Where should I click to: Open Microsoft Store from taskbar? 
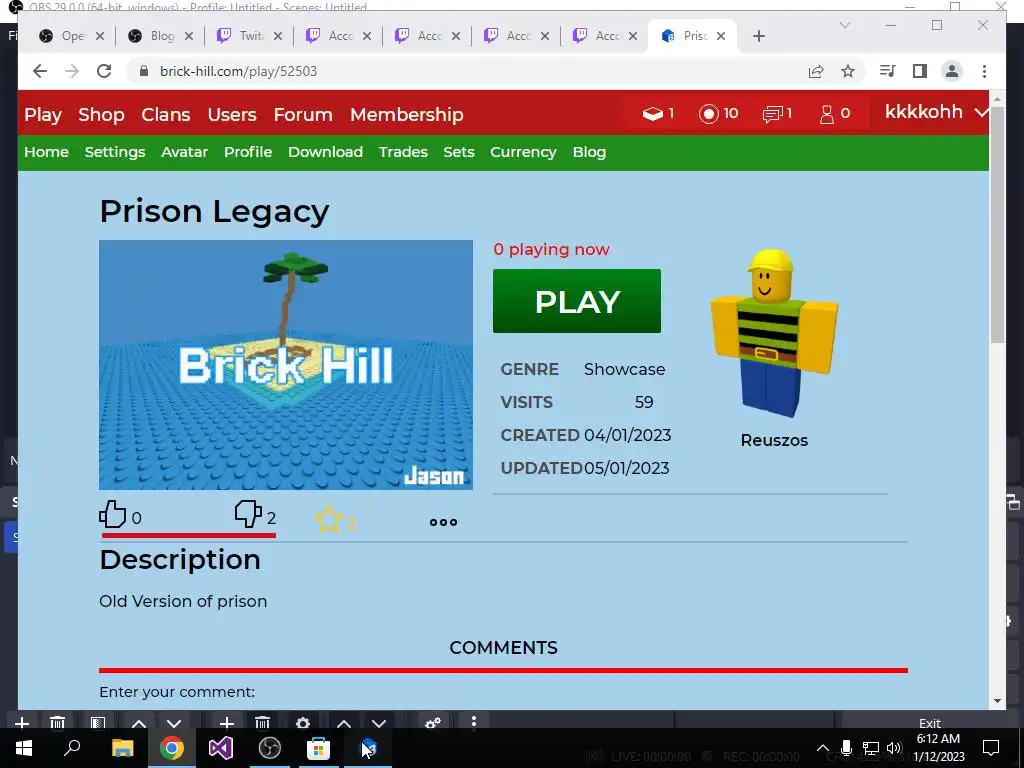319,748
